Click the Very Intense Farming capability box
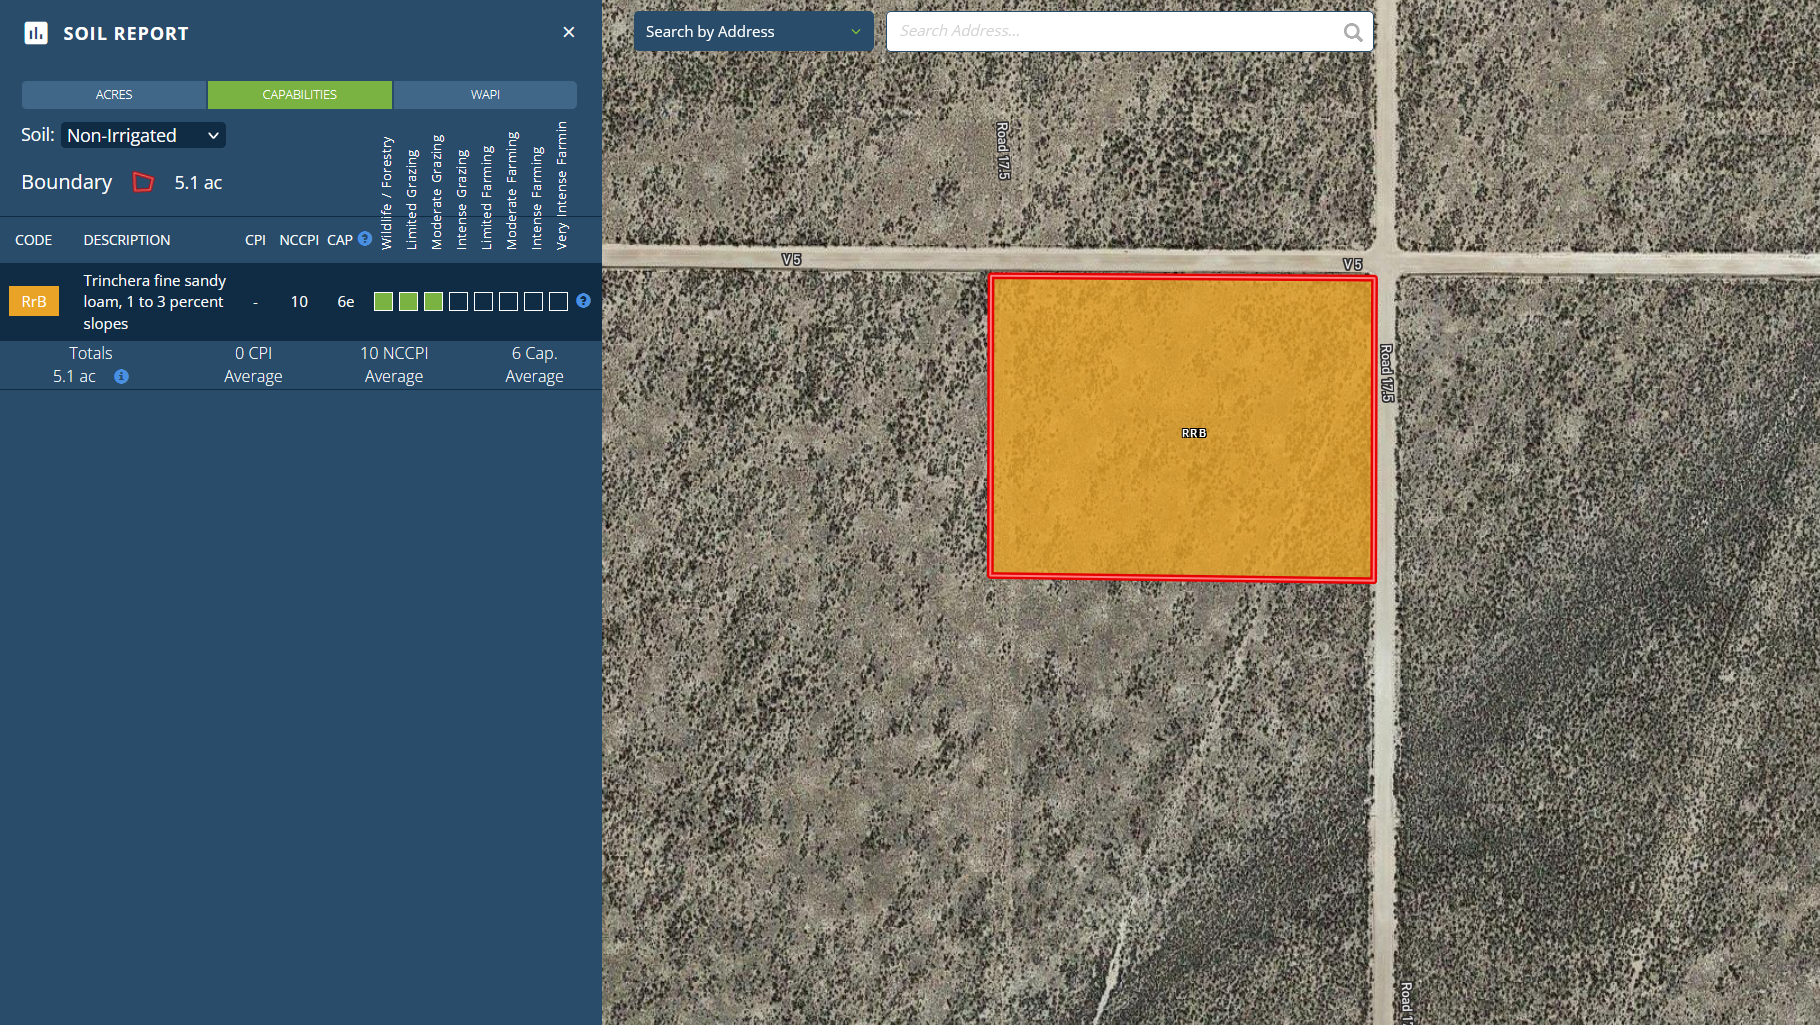This screenshot has width=1820, height=1025. click(558, 301)
